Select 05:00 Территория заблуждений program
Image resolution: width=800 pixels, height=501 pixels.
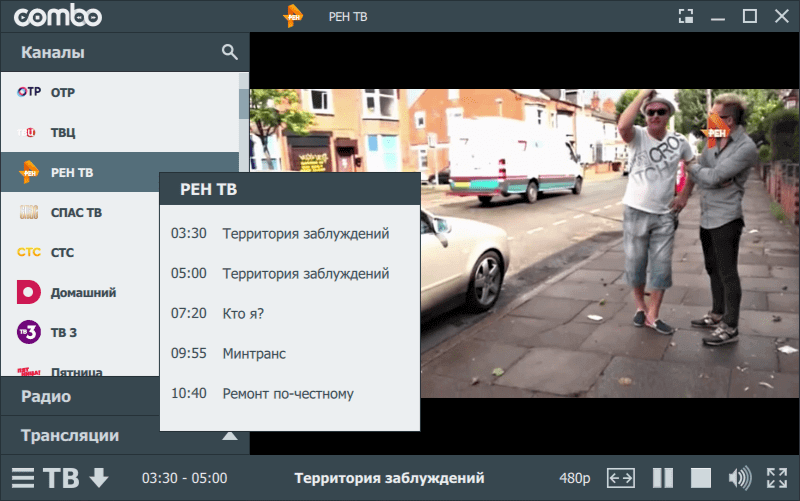coord(290,273)
